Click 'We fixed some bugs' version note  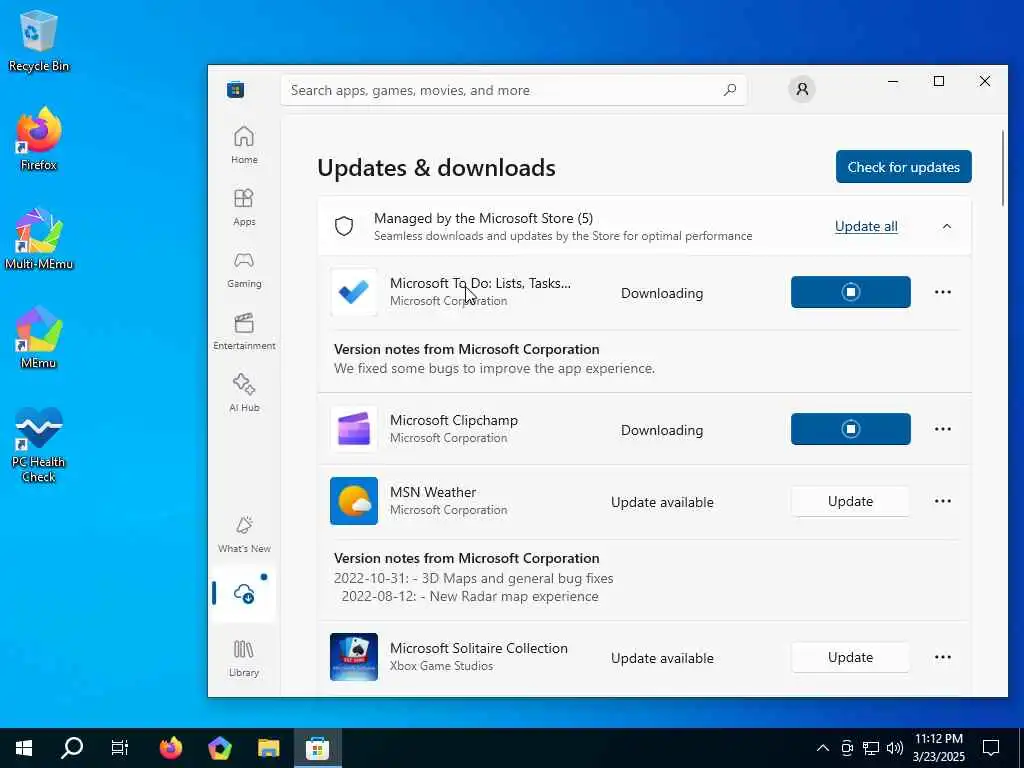pyautogui.click(x=494, y=368)
